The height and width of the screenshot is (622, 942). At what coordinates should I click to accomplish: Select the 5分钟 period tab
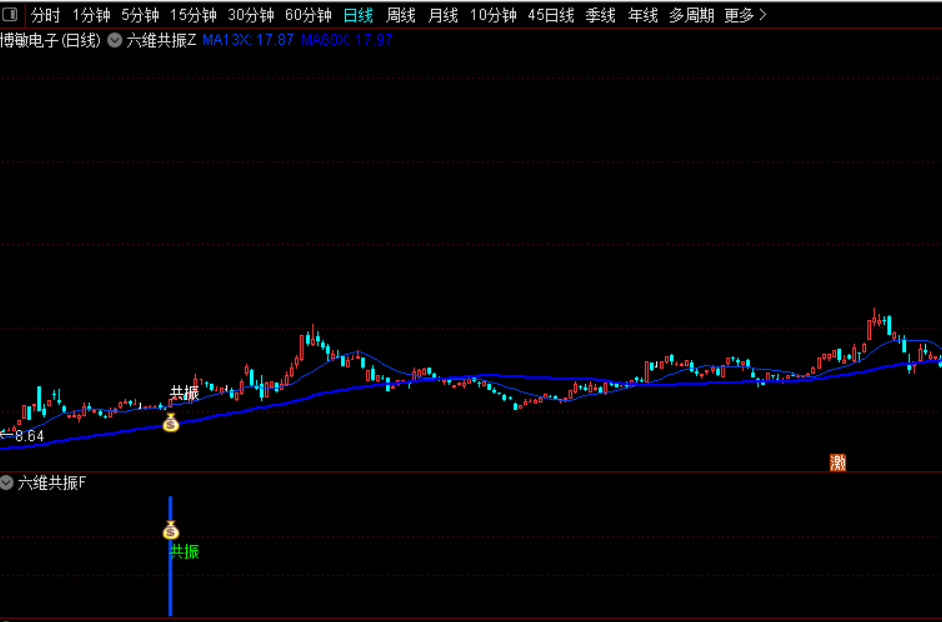tap(140, 15)
